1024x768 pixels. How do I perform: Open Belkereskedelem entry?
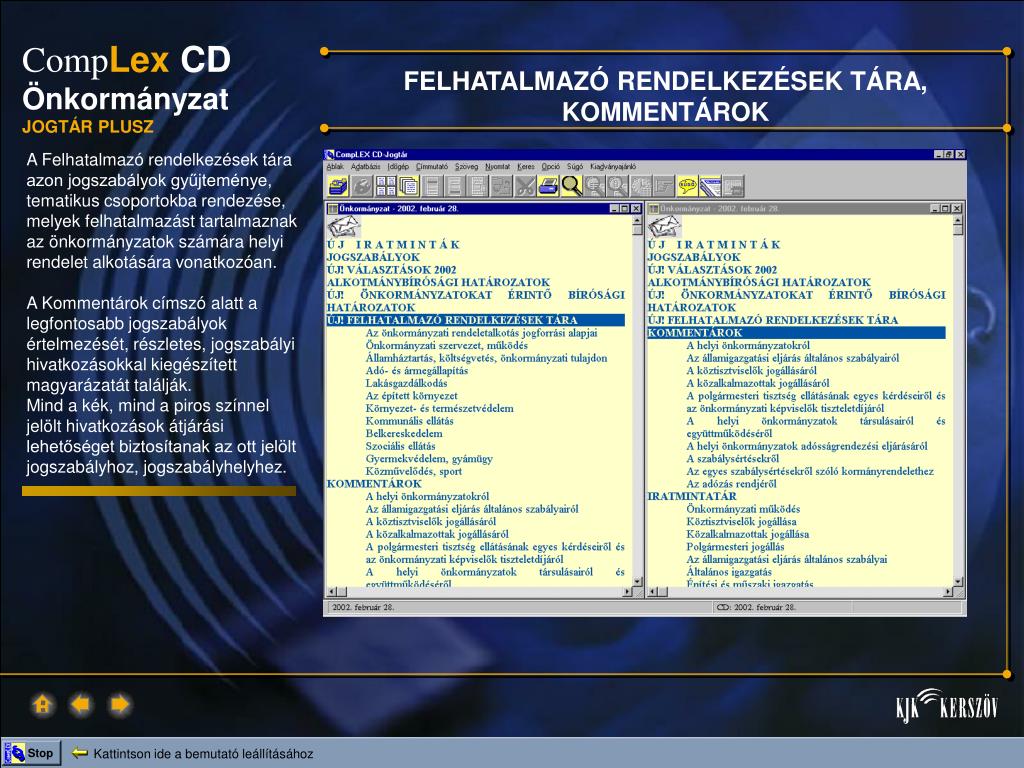click(404, 433)
